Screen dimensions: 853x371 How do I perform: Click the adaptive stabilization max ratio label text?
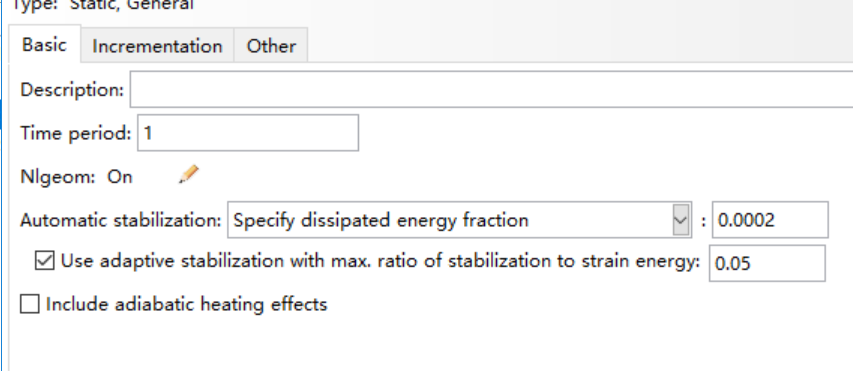(380, 261)
